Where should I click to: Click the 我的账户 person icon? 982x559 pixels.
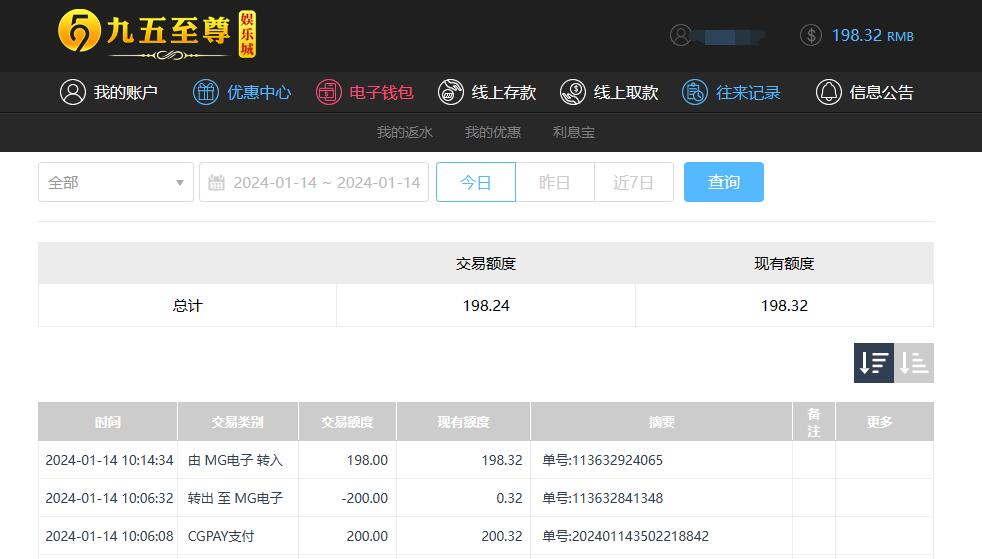point(73,92)
